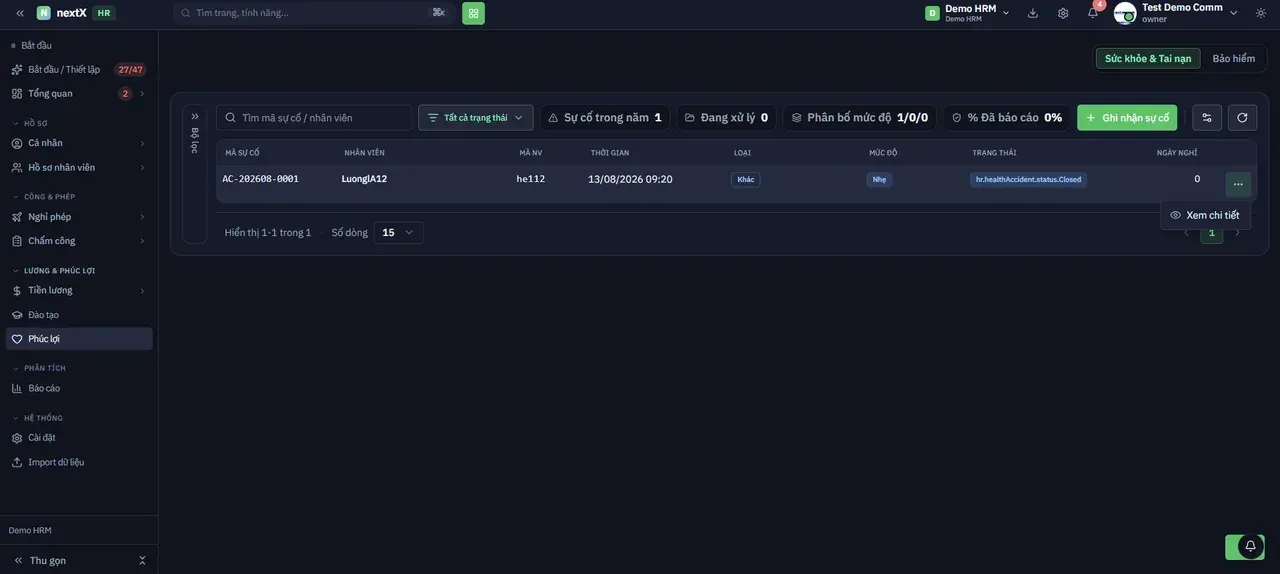Click the nextX logo icon
1280x574 pixels.
coord(44,13)
